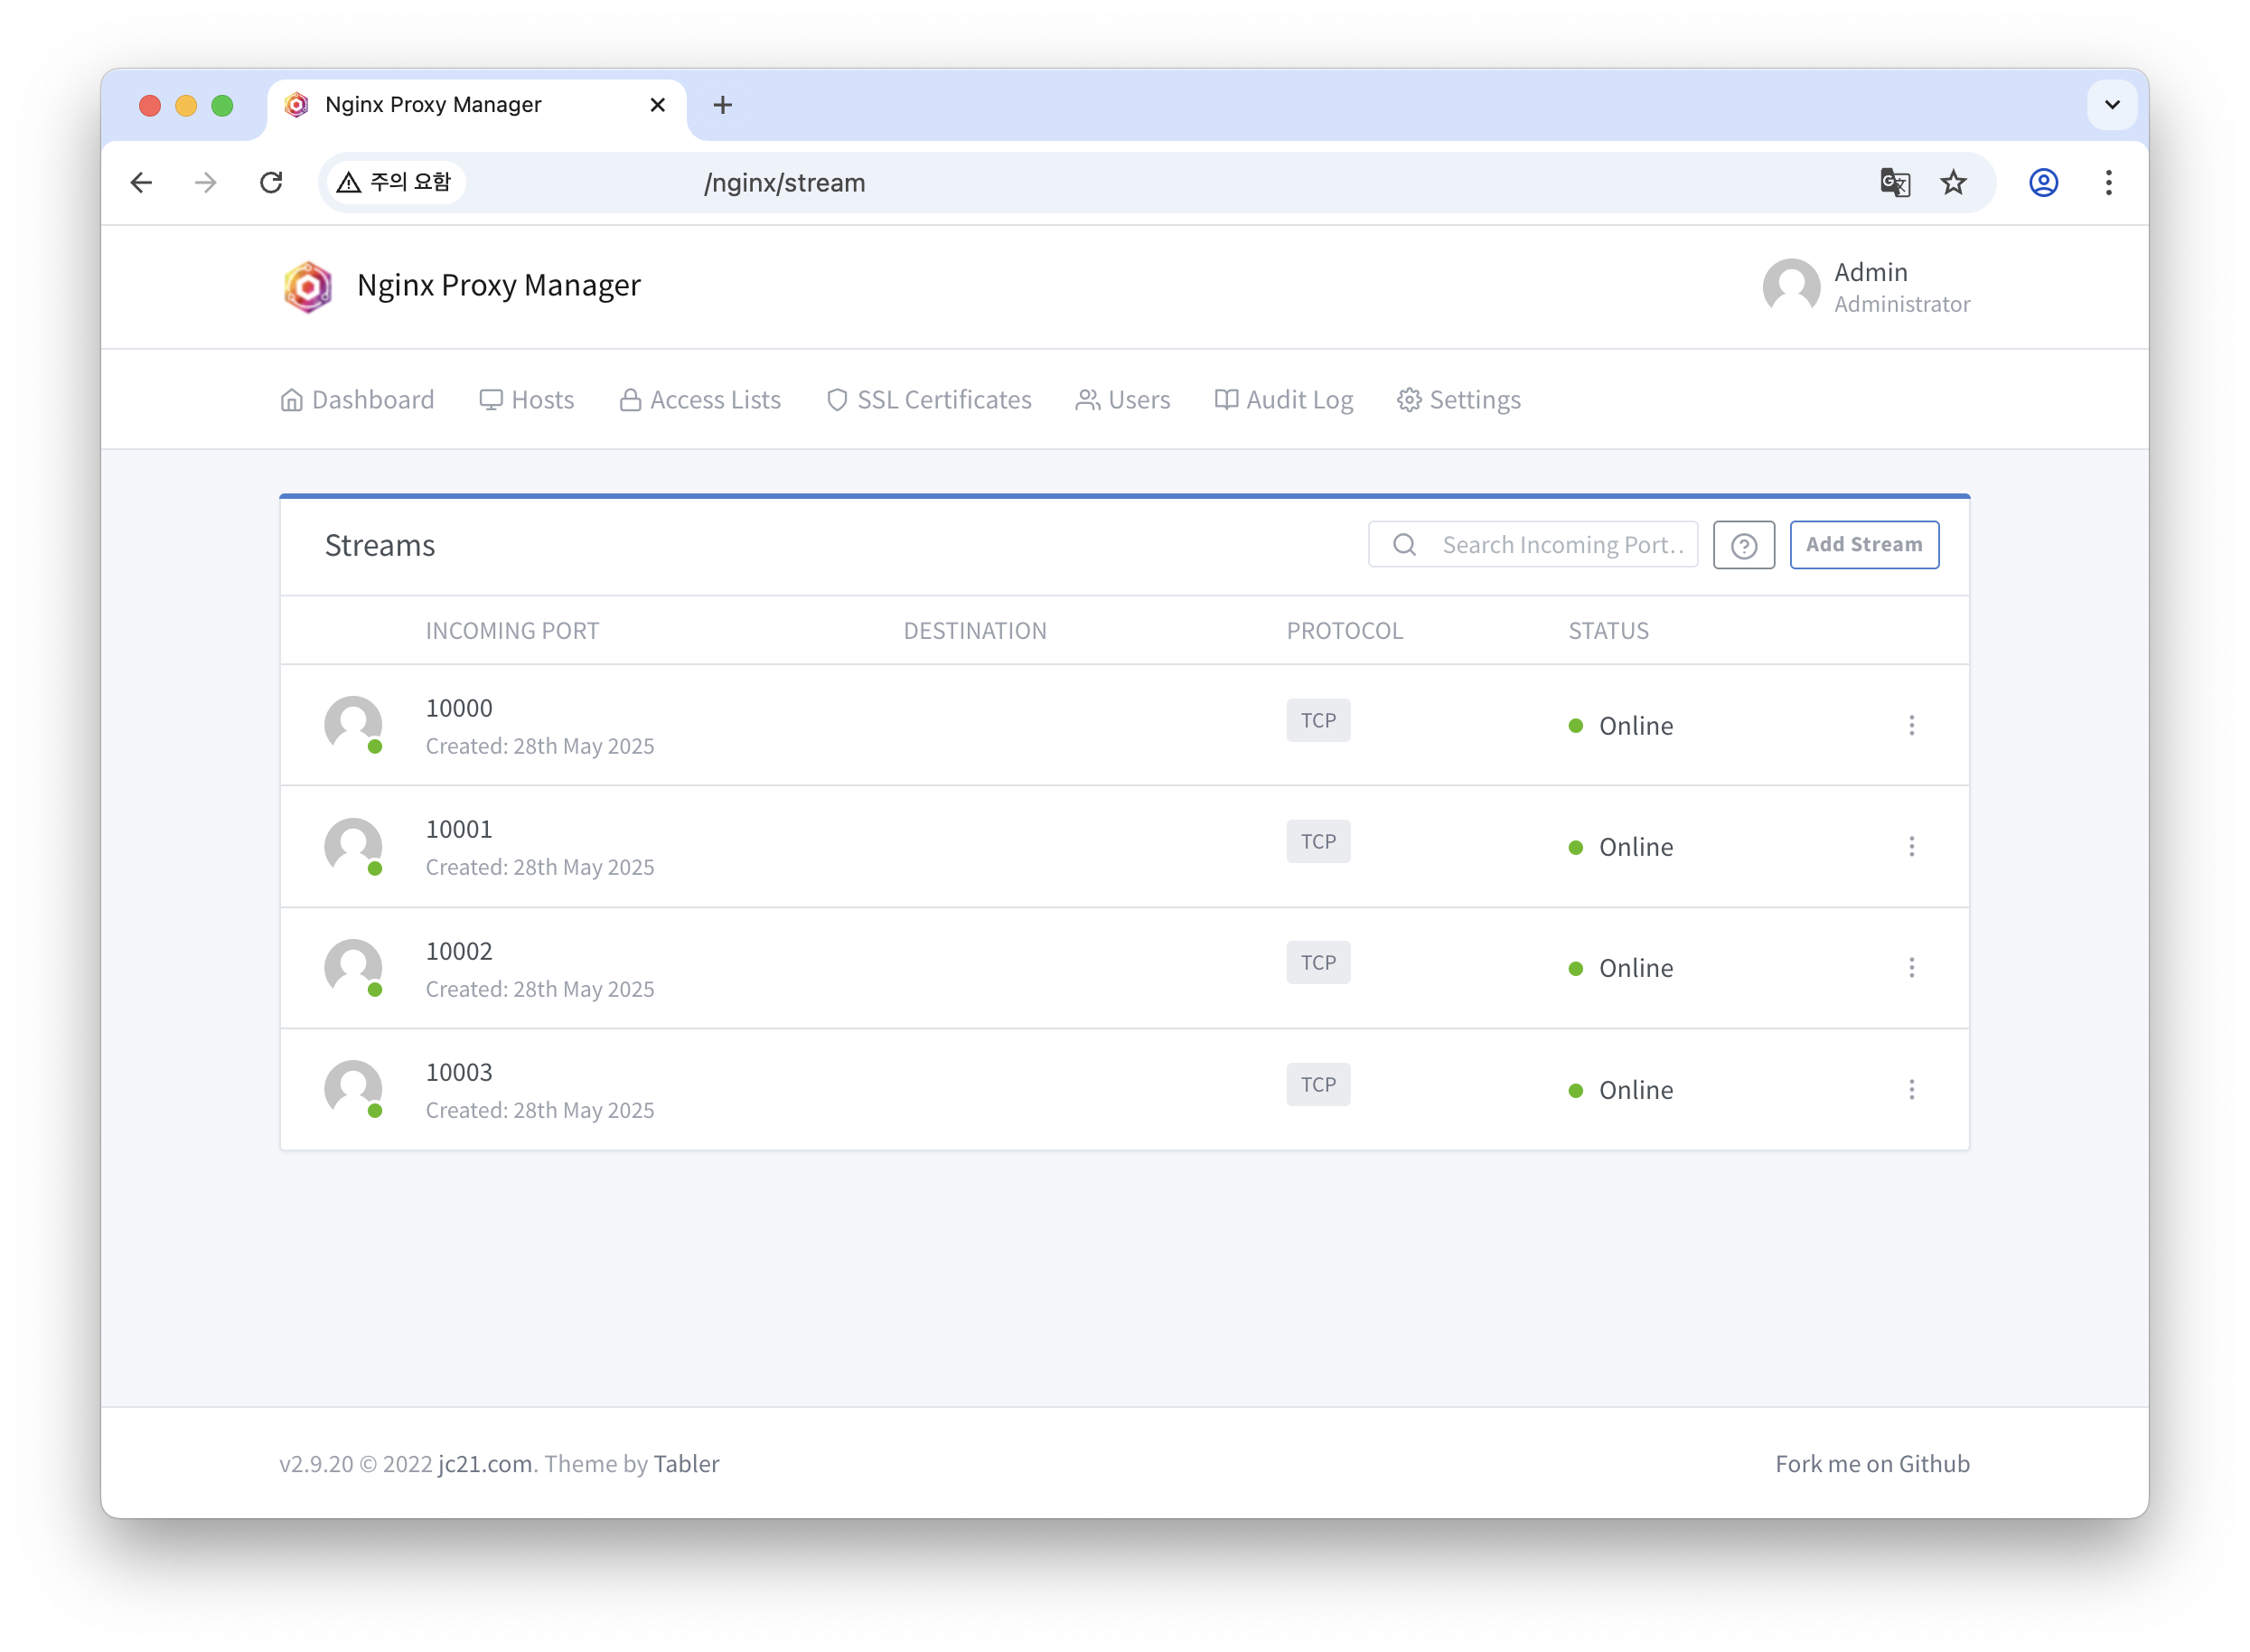This screenshot has width=2250, height=1652.
Task: Click the back navigation arrow
Action: tap(142, 183)
